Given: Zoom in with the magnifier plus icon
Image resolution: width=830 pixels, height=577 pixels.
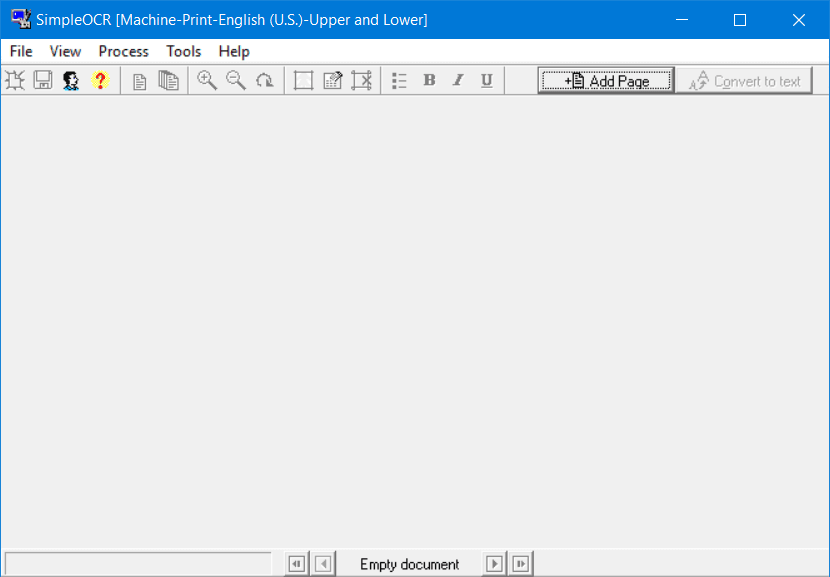Looking at the screenshot, I should pos(207,80).
